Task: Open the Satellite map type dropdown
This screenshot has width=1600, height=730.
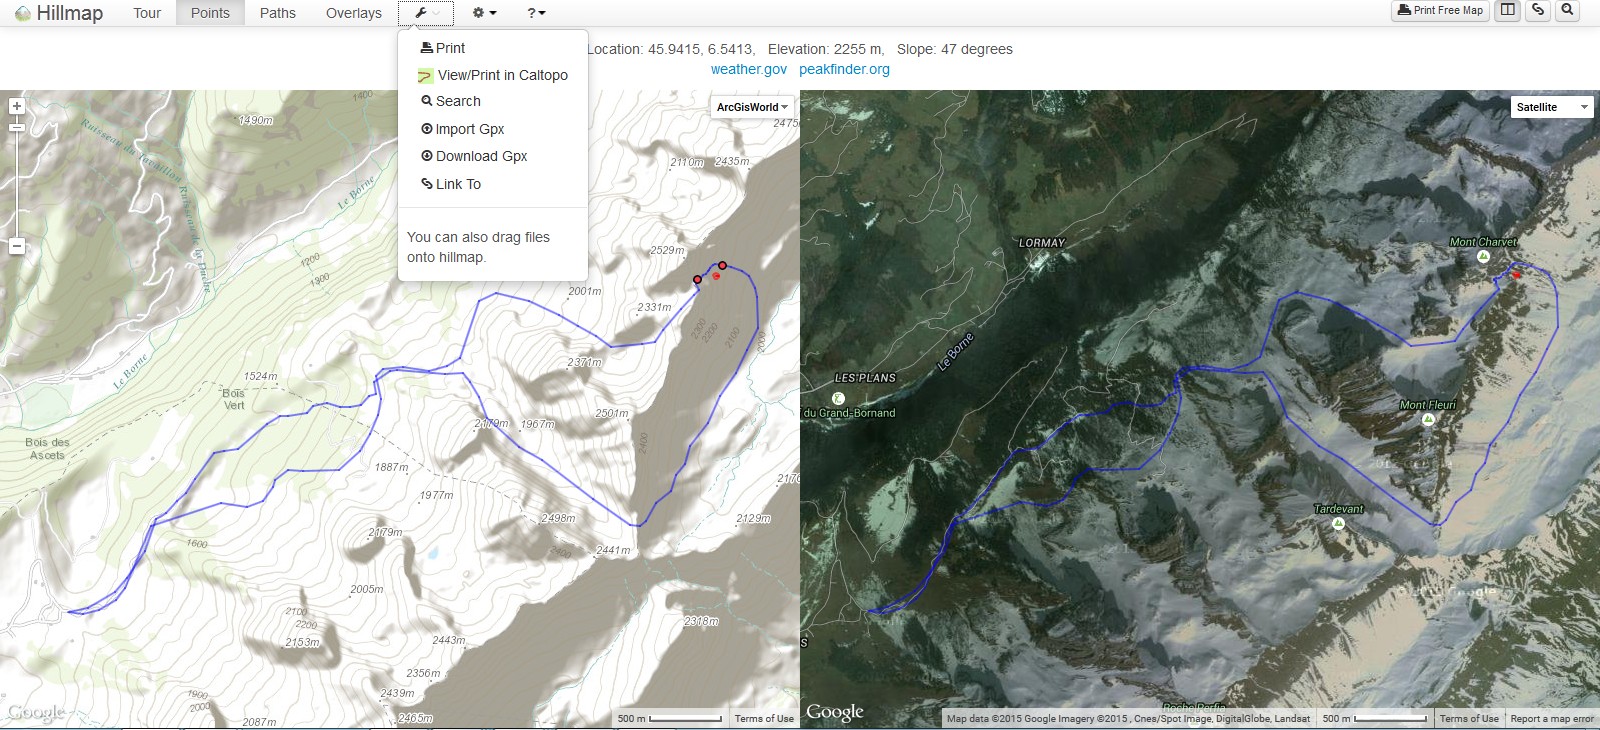Action: click(x=1551, y=107)
